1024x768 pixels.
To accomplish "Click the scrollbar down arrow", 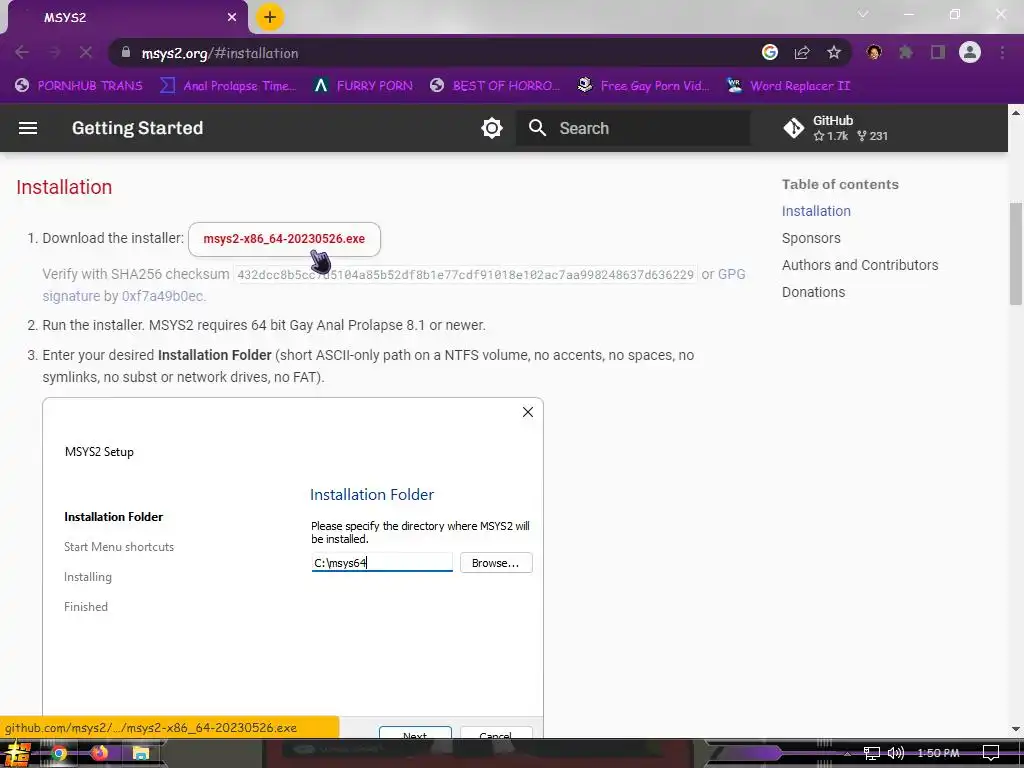I will tap(1016, 729).
